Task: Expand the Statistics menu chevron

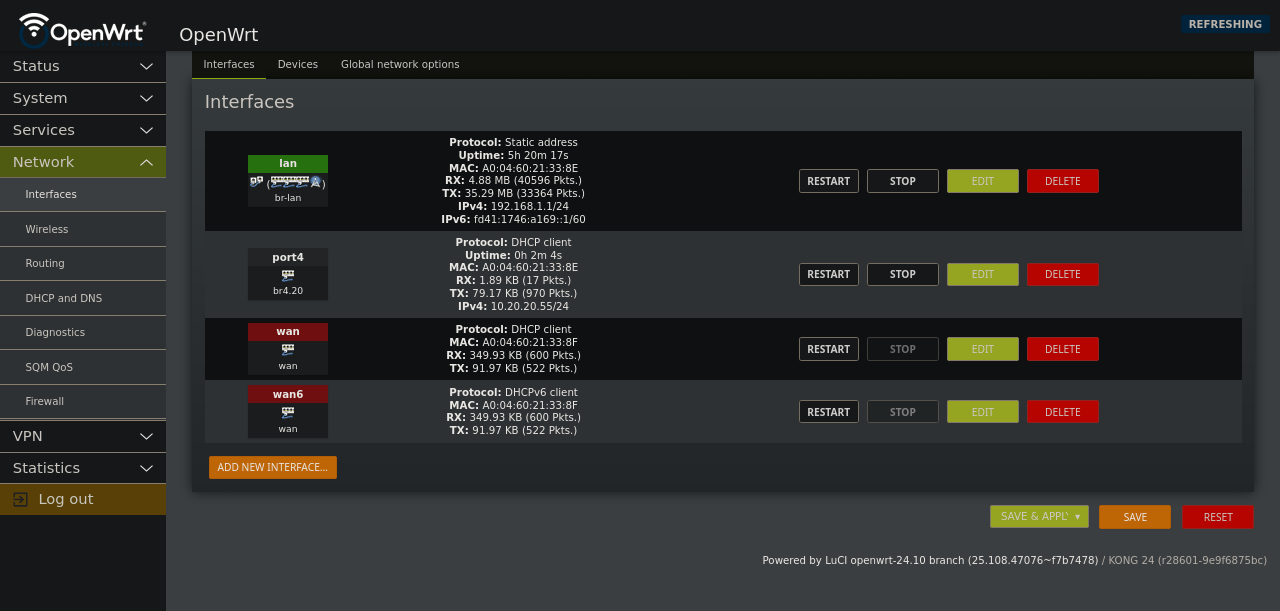Action: click(x=146, y=468)
